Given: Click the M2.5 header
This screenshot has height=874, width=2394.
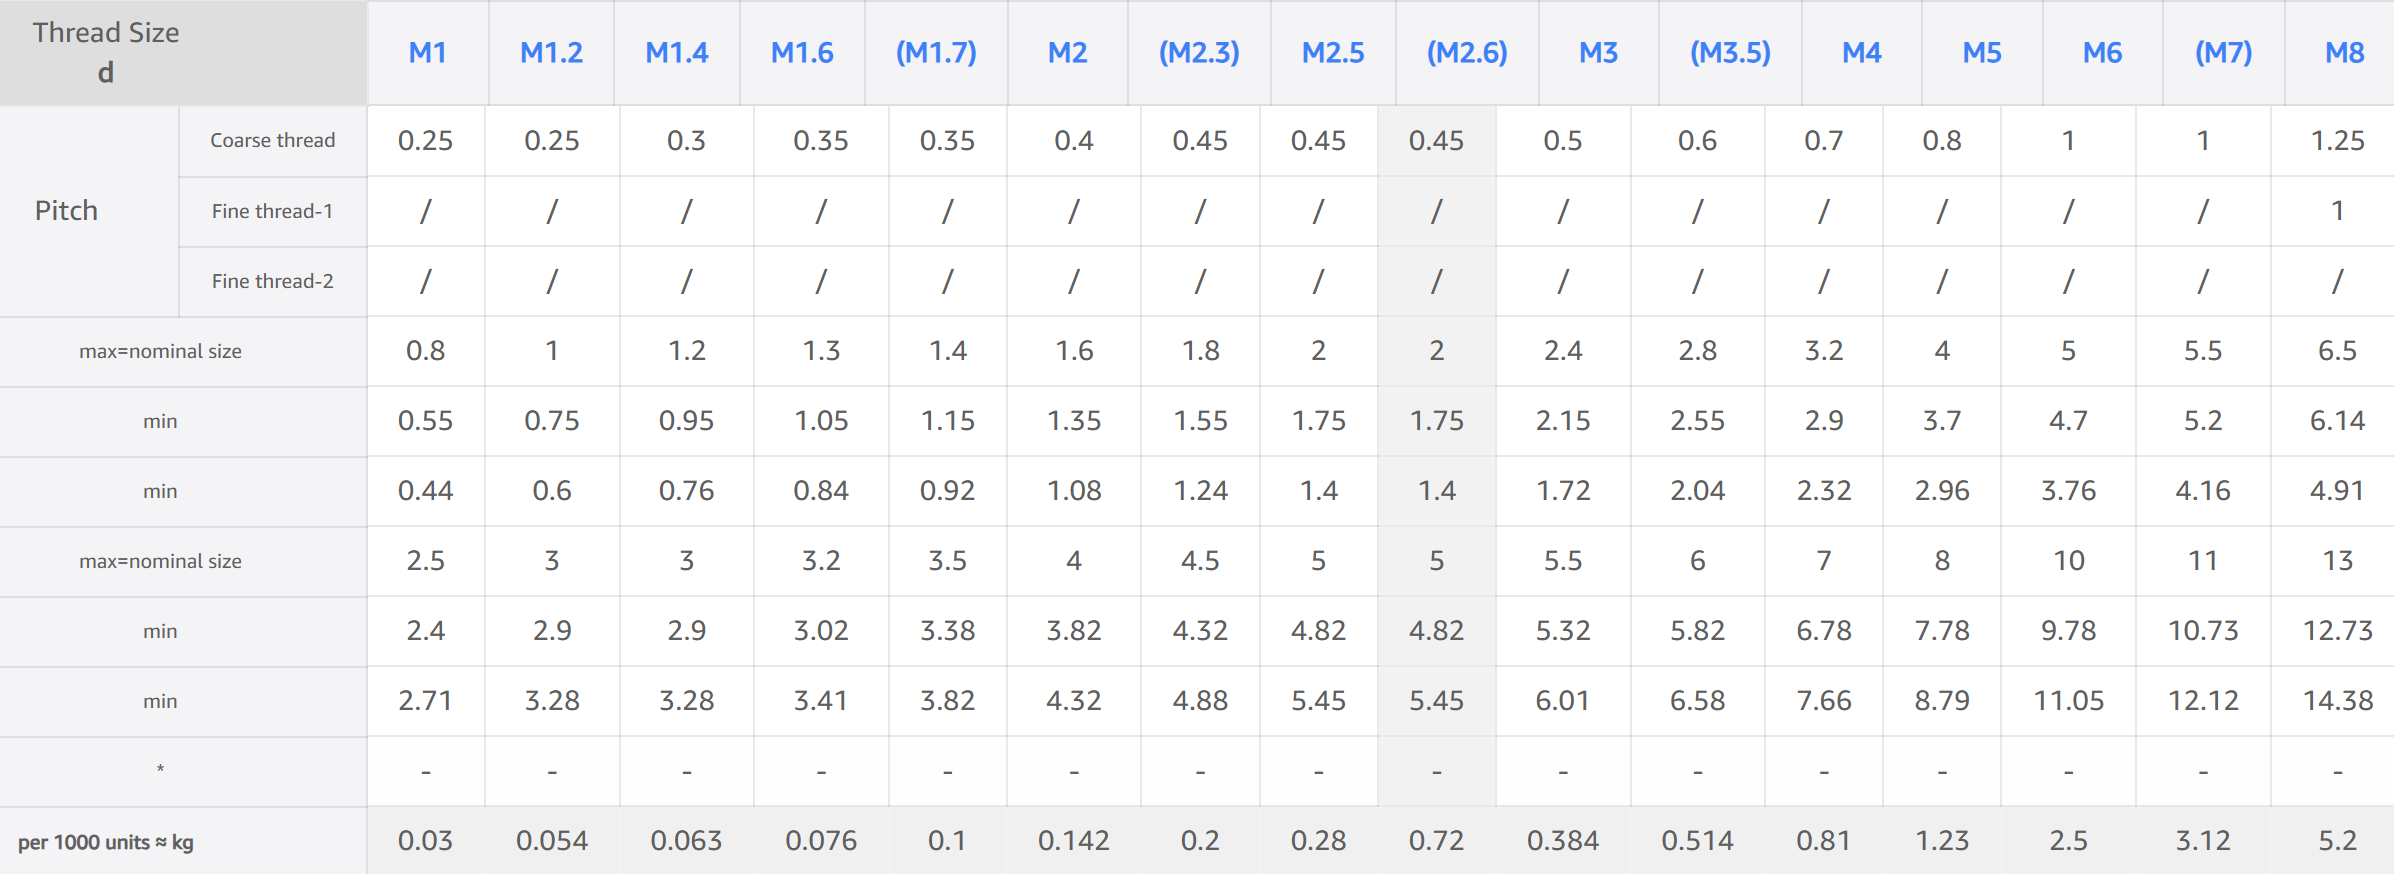Looking at the screenshot, I should [1333, 53].
